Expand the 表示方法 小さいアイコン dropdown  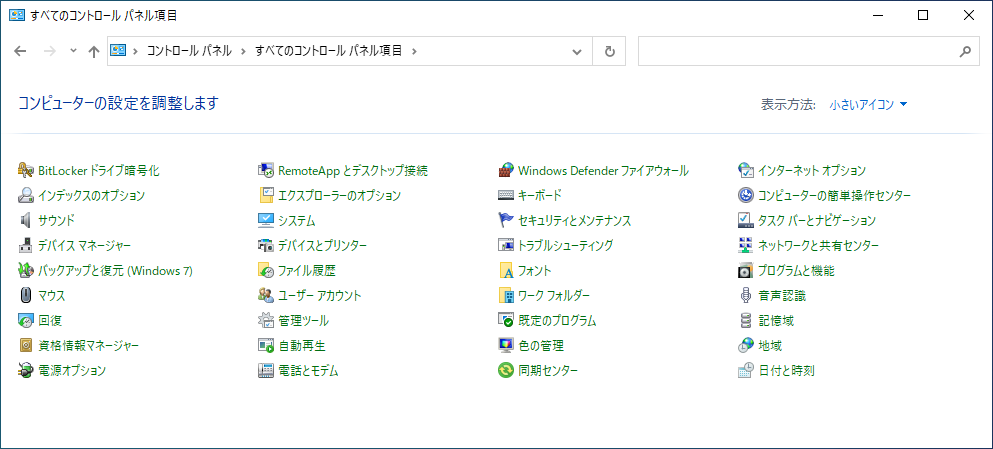tap(867, 104)
